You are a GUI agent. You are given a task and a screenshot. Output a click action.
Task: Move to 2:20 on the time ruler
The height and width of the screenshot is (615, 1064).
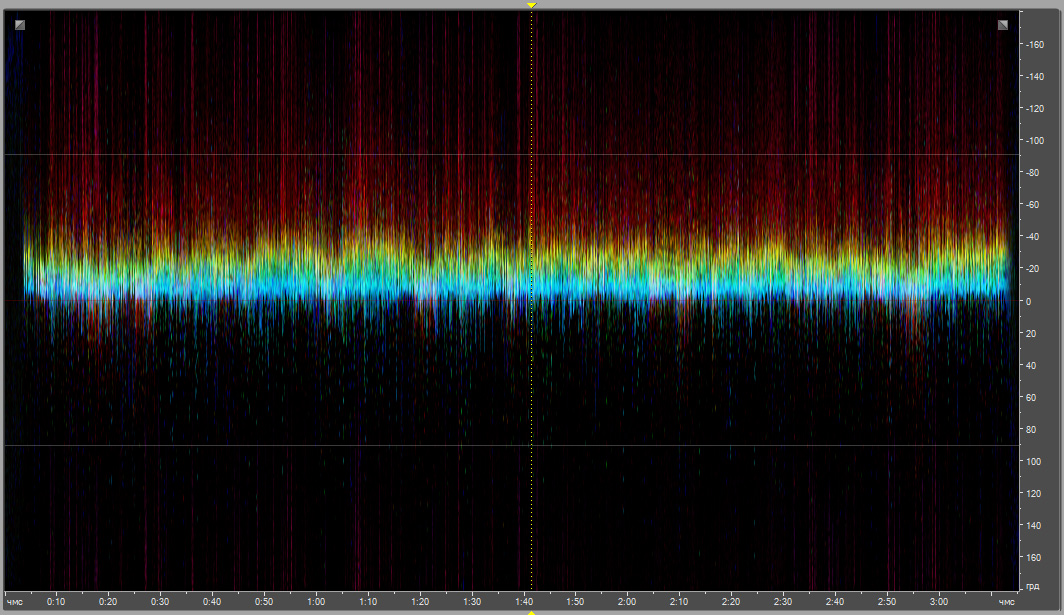click(x=731, y=601)
